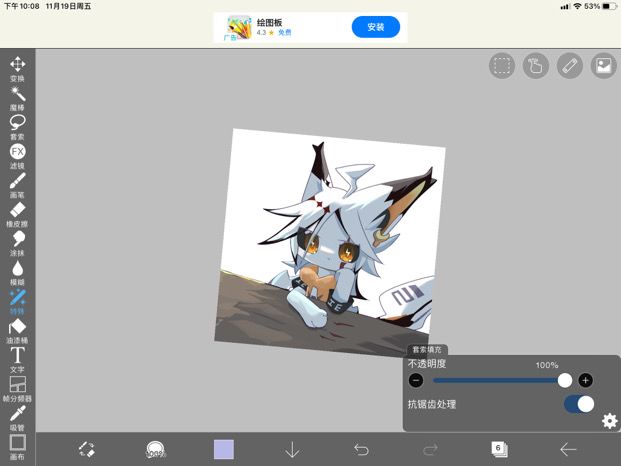This screenshot has width=621, height=466.
Task: Select the Smudge (涂抹) tool
Action: tap(17, 243)
